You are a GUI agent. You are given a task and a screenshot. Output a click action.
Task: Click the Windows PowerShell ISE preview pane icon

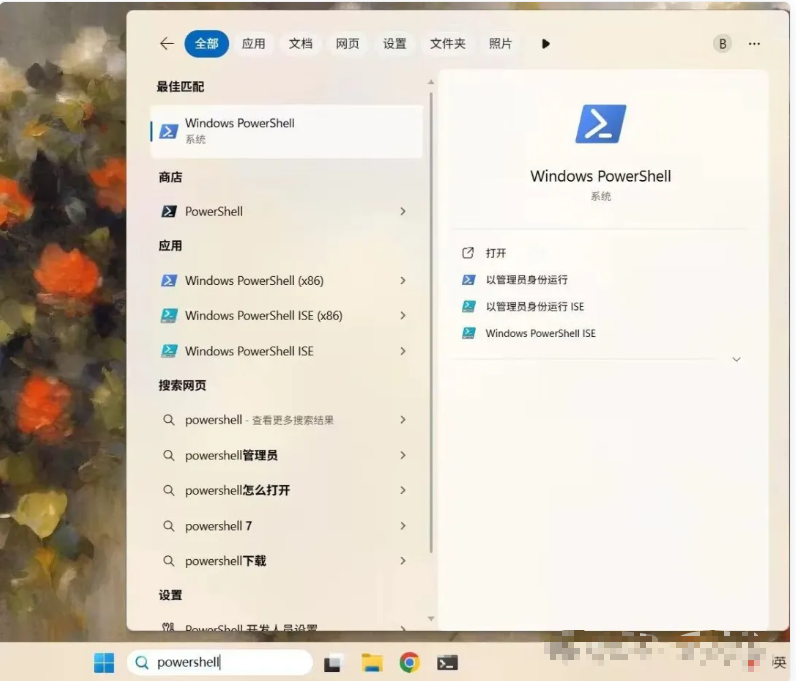468,334
